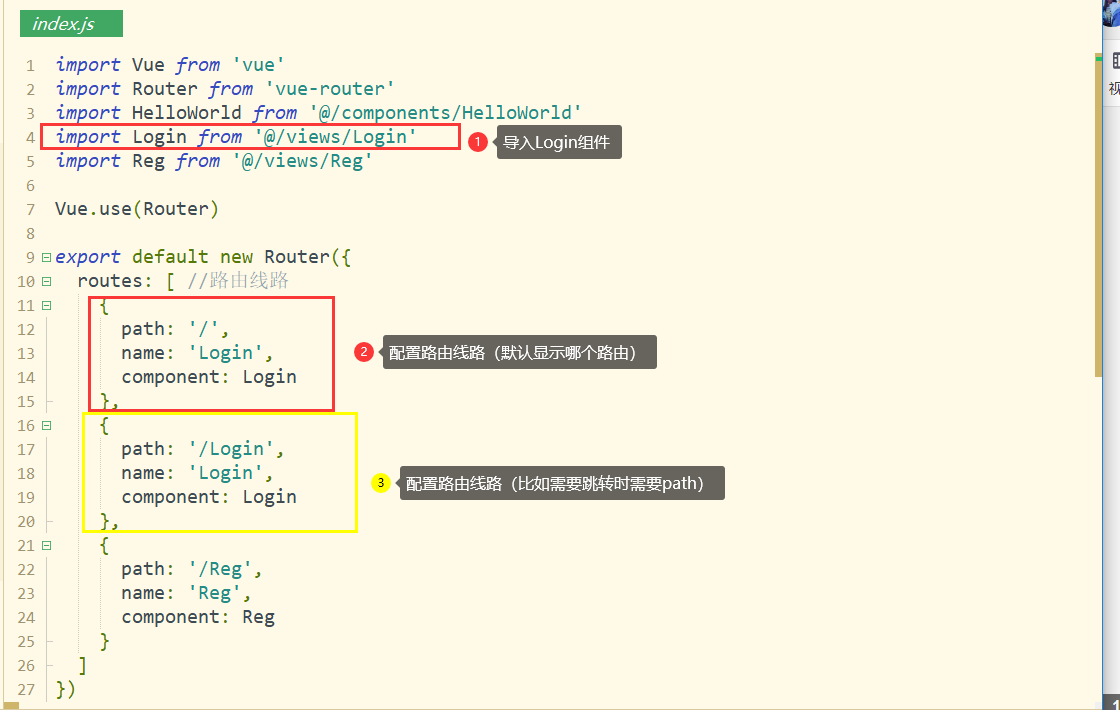1120x710 pixels.
Task: Click the name: 'Reg' line
Action: (x=186, y=594)
